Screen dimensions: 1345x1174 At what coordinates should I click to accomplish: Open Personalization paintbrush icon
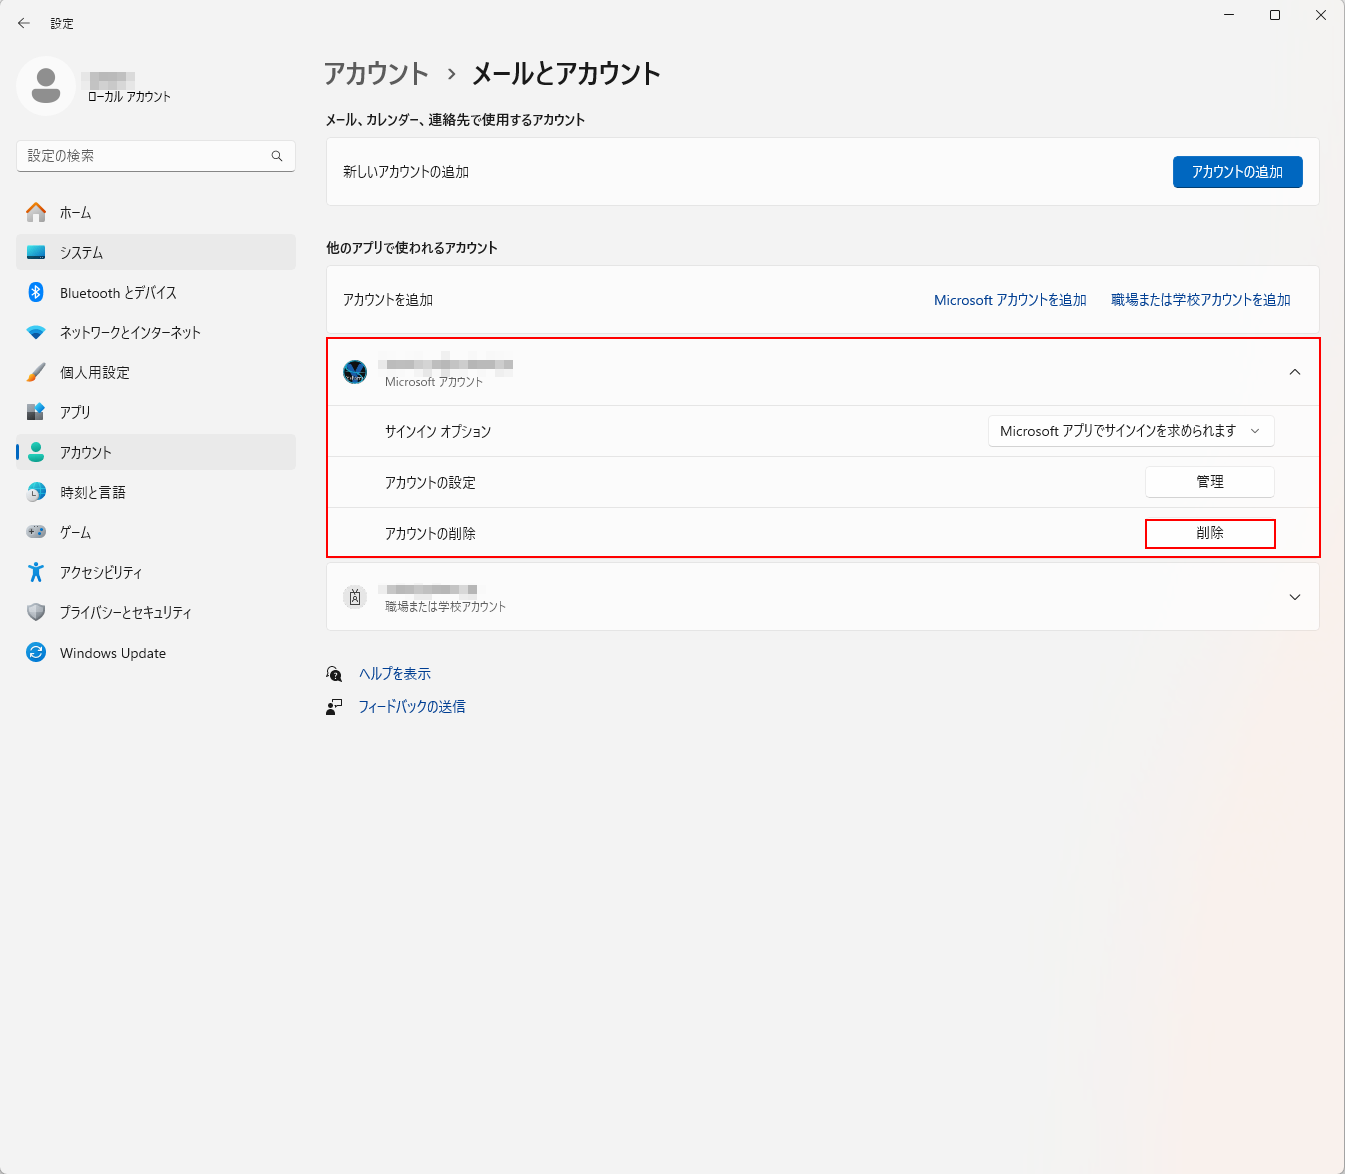click(36, 372)
